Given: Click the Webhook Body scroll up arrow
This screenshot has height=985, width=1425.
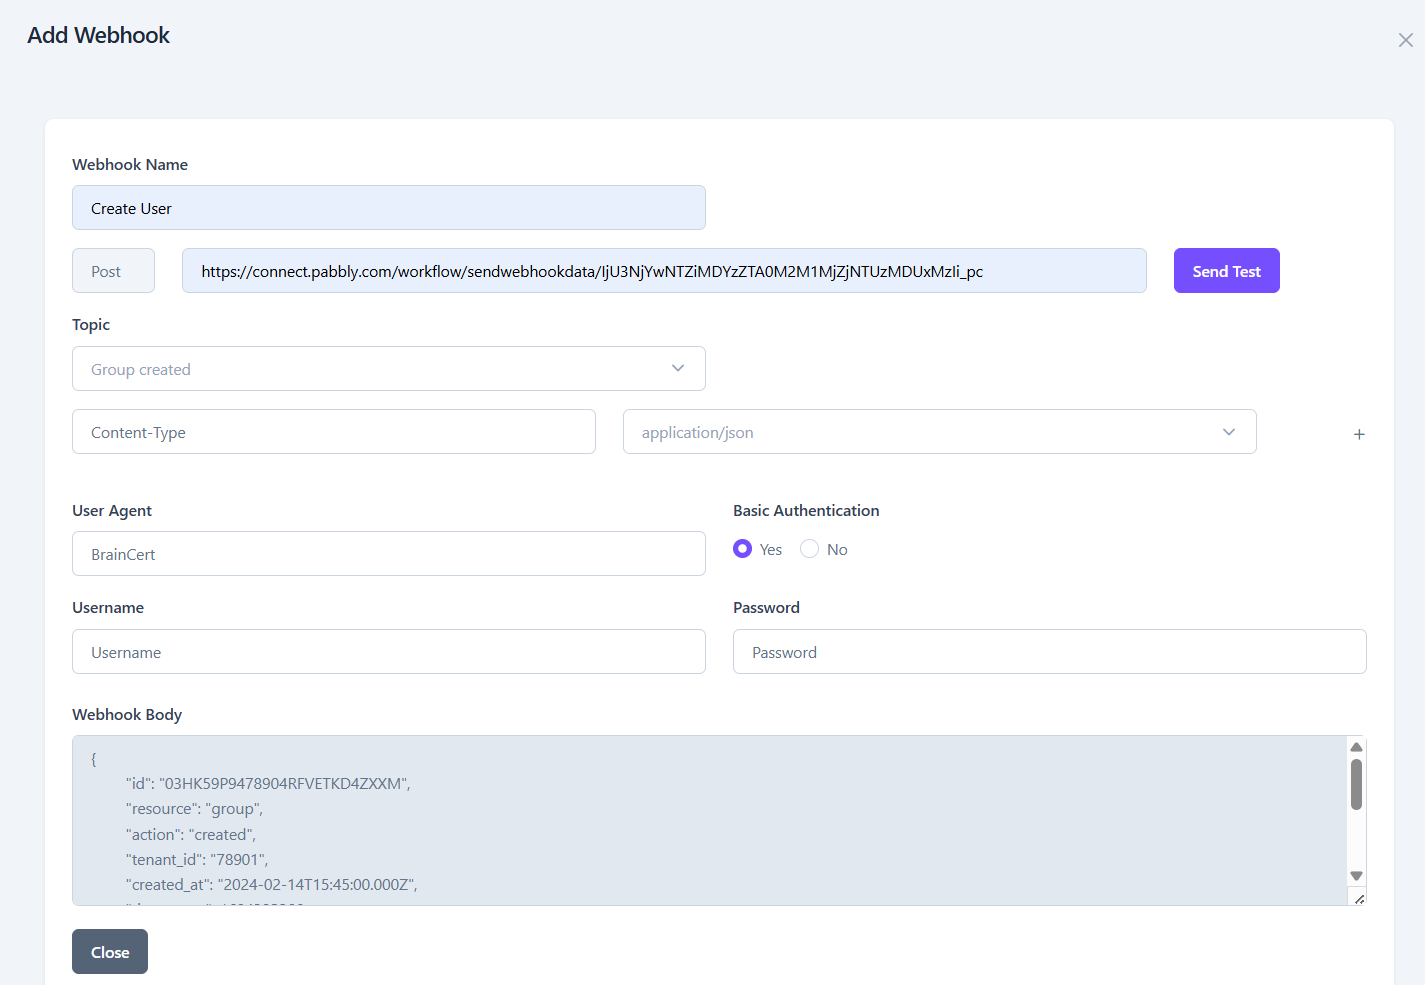Looking at the screenshot, I should 1356,747.
